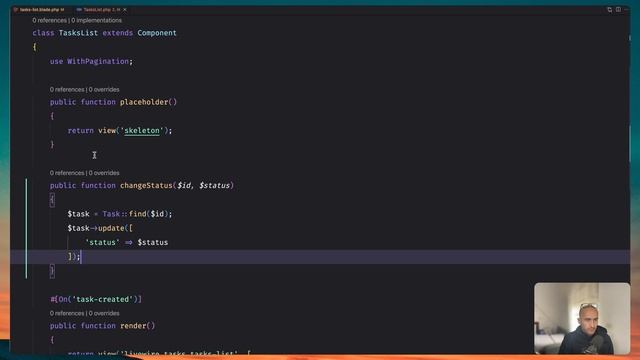The height and width of the screenshot is (360, 640).
Task: Open the editor More Actions menu
Action: [x=627, y=9]
